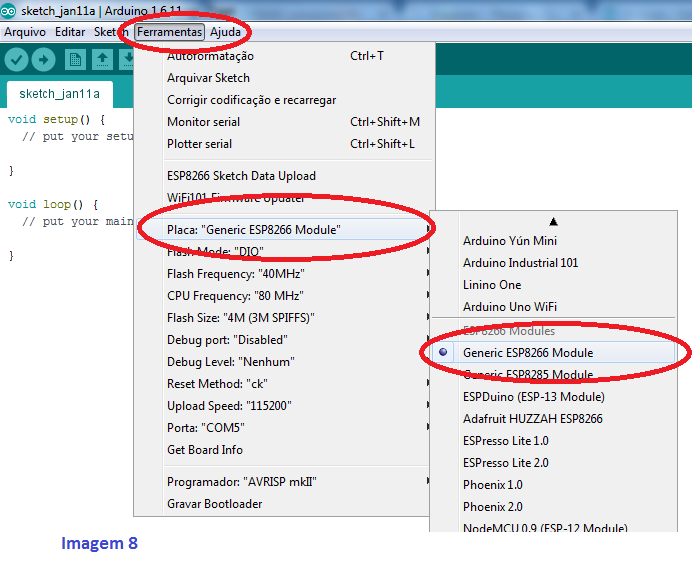The image size is (692, 570).
Task: Click the 'void setup() {' code line
Action: coord(56,120)
